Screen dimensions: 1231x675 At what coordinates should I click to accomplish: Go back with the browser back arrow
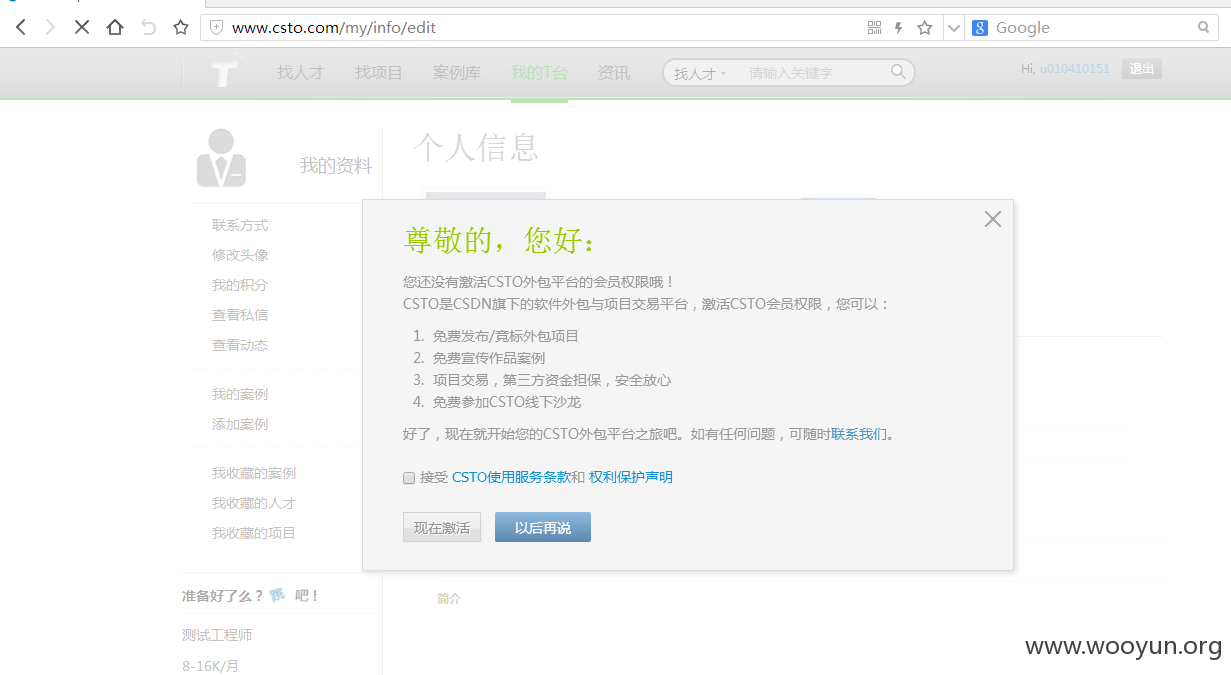21,28
